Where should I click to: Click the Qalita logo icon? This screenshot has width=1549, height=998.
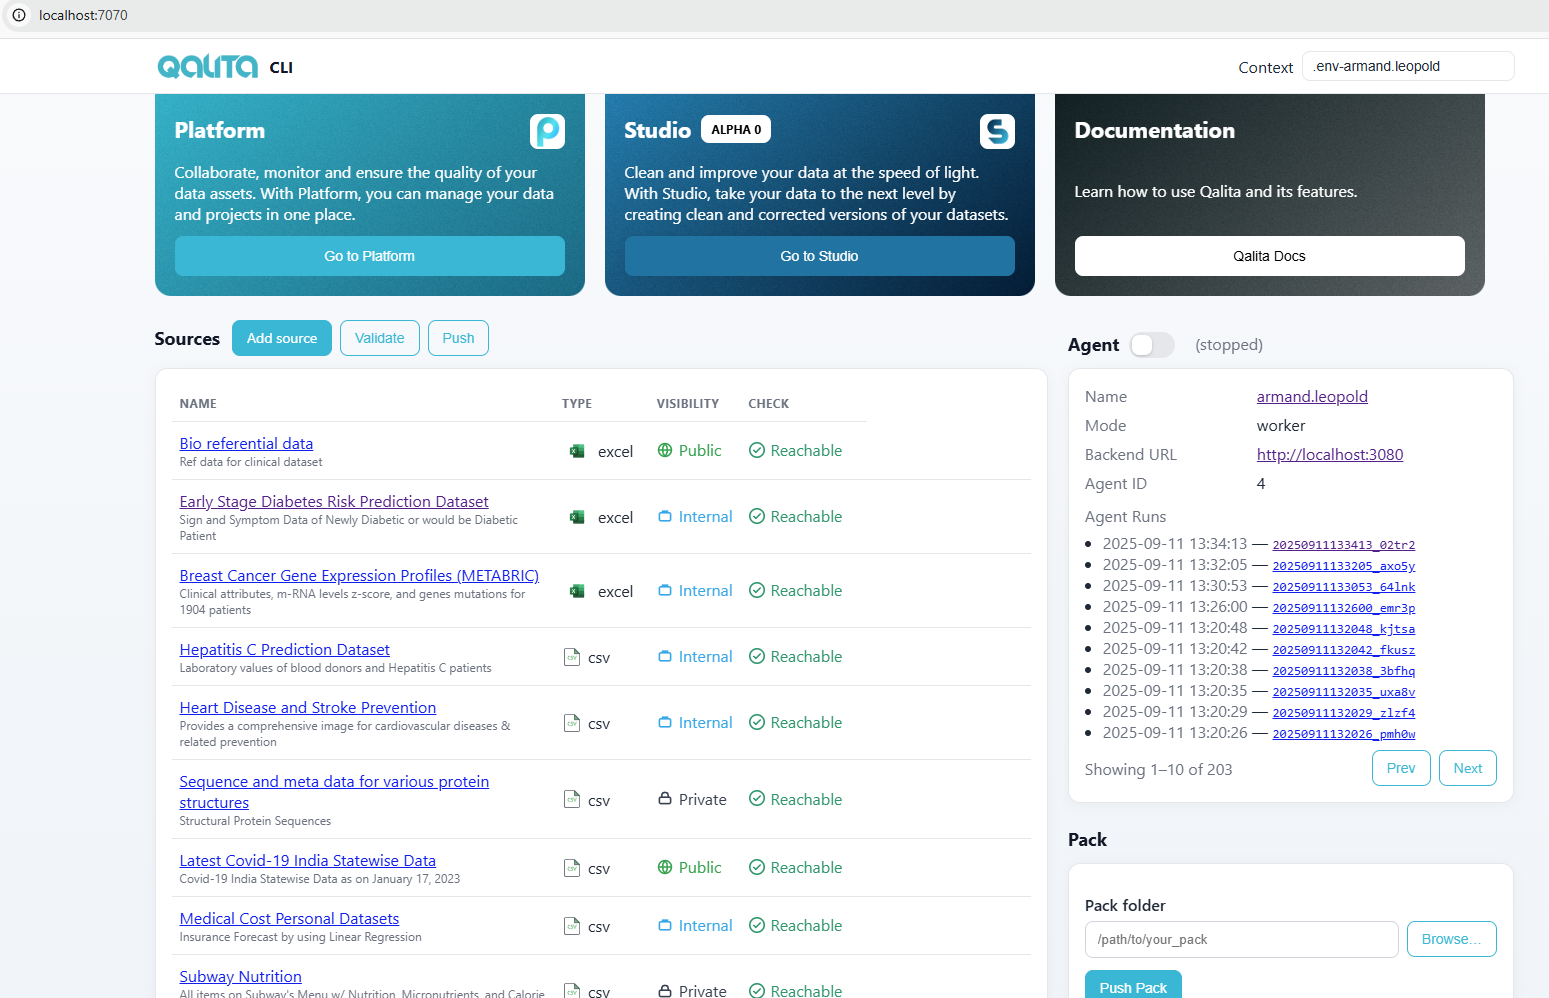[x=207, y=66]
